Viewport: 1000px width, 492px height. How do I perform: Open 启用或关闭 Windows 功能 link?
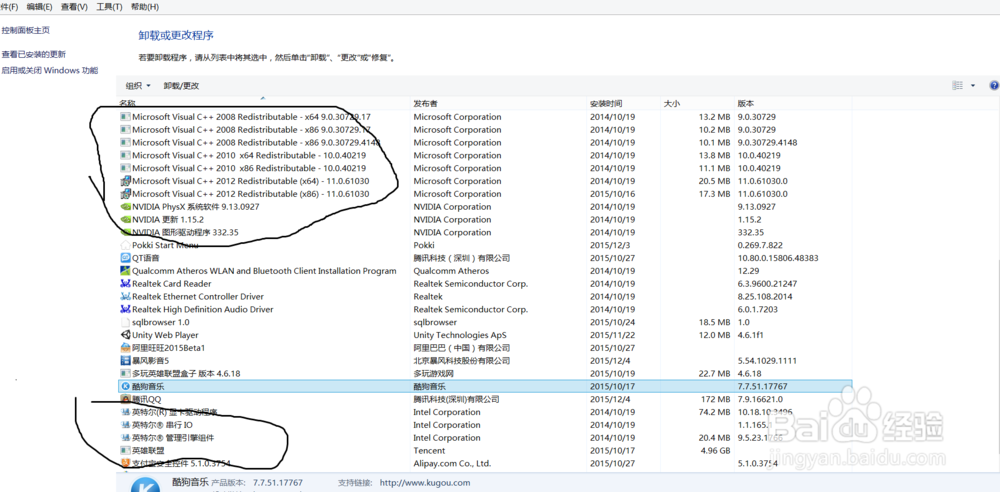(x=50, y=70)
